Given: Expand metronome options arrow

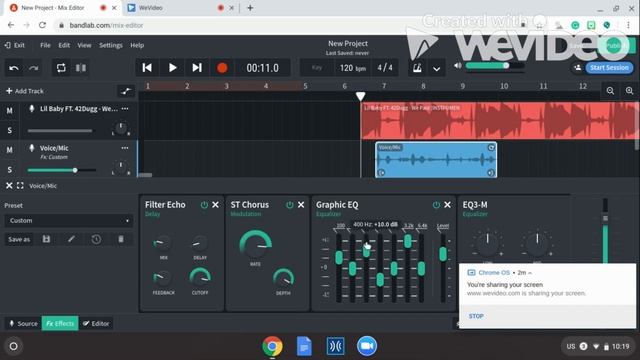Looking at the screenshot, I should [x=436, y=68].
